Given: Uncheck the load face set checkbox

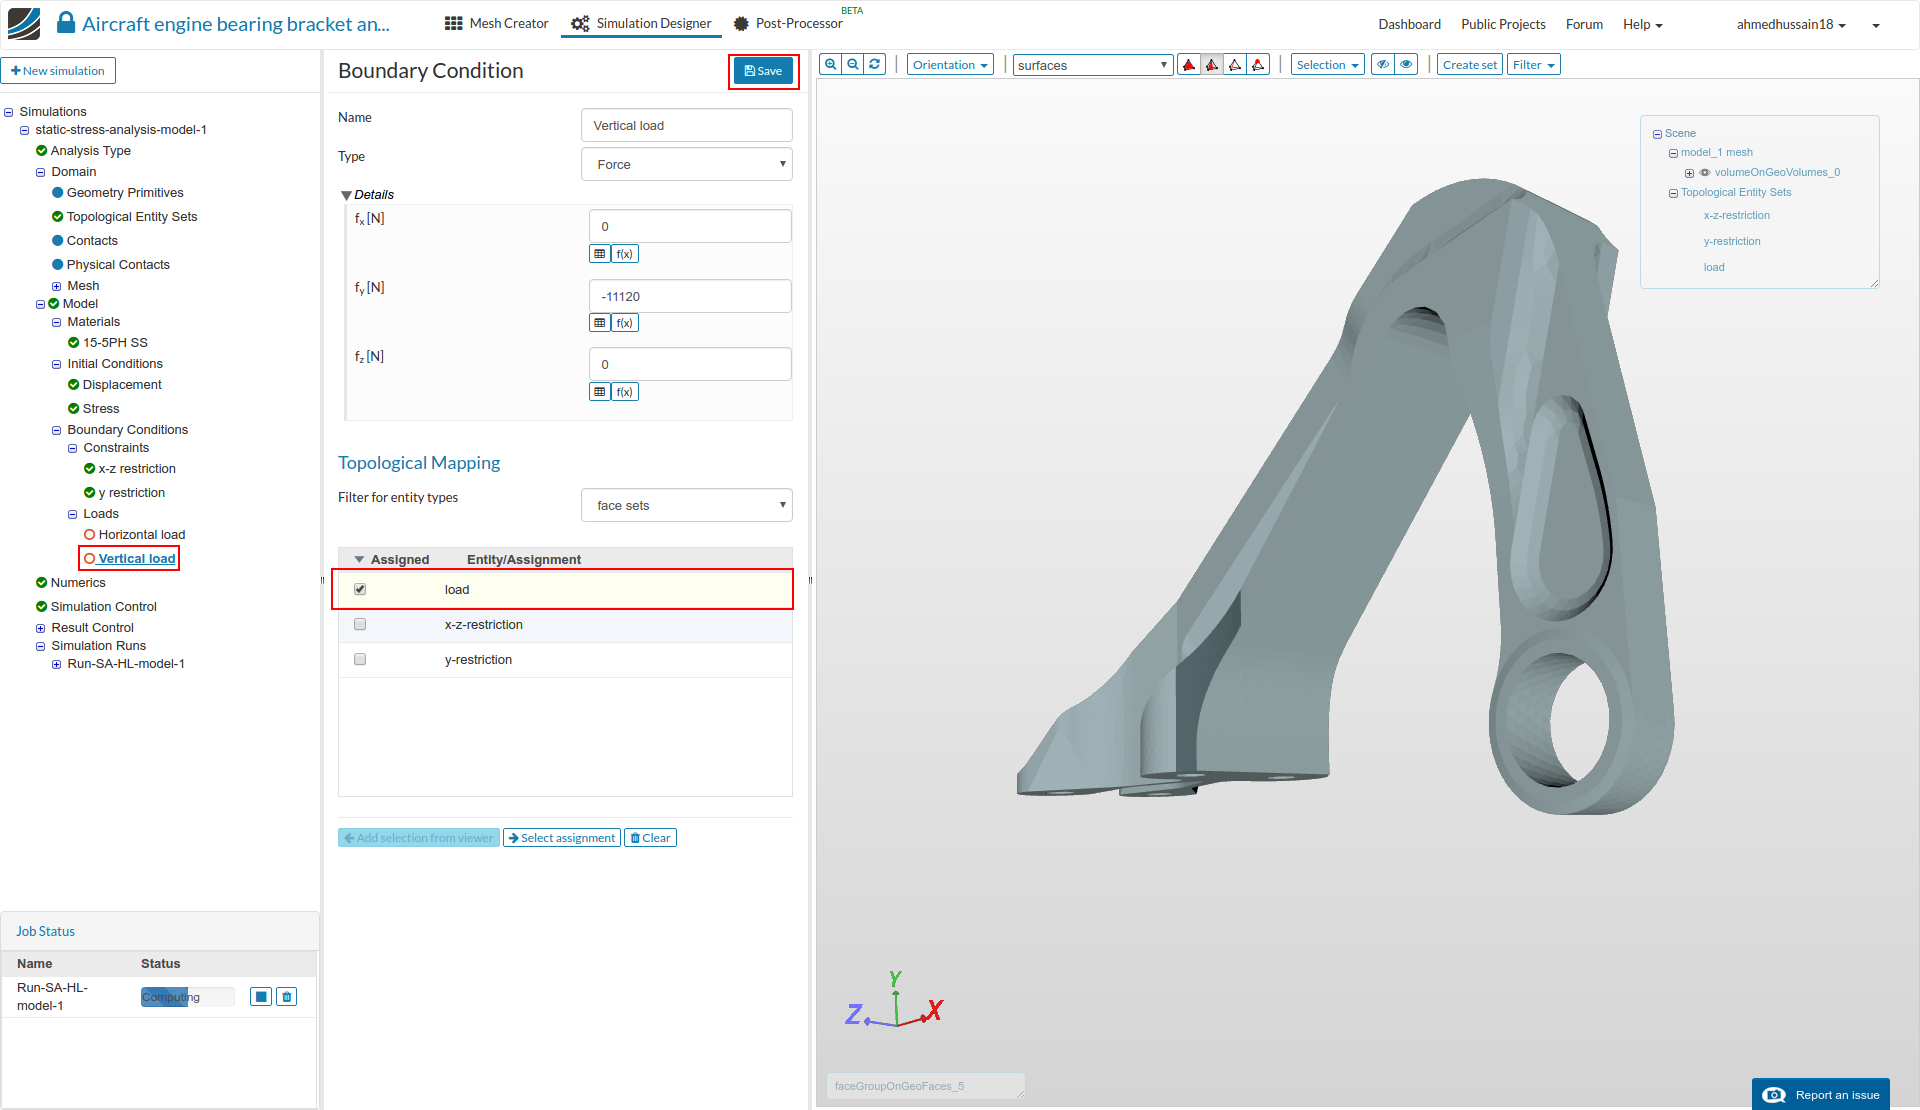Looking at the screenshot, I should (x=360, y=590).
